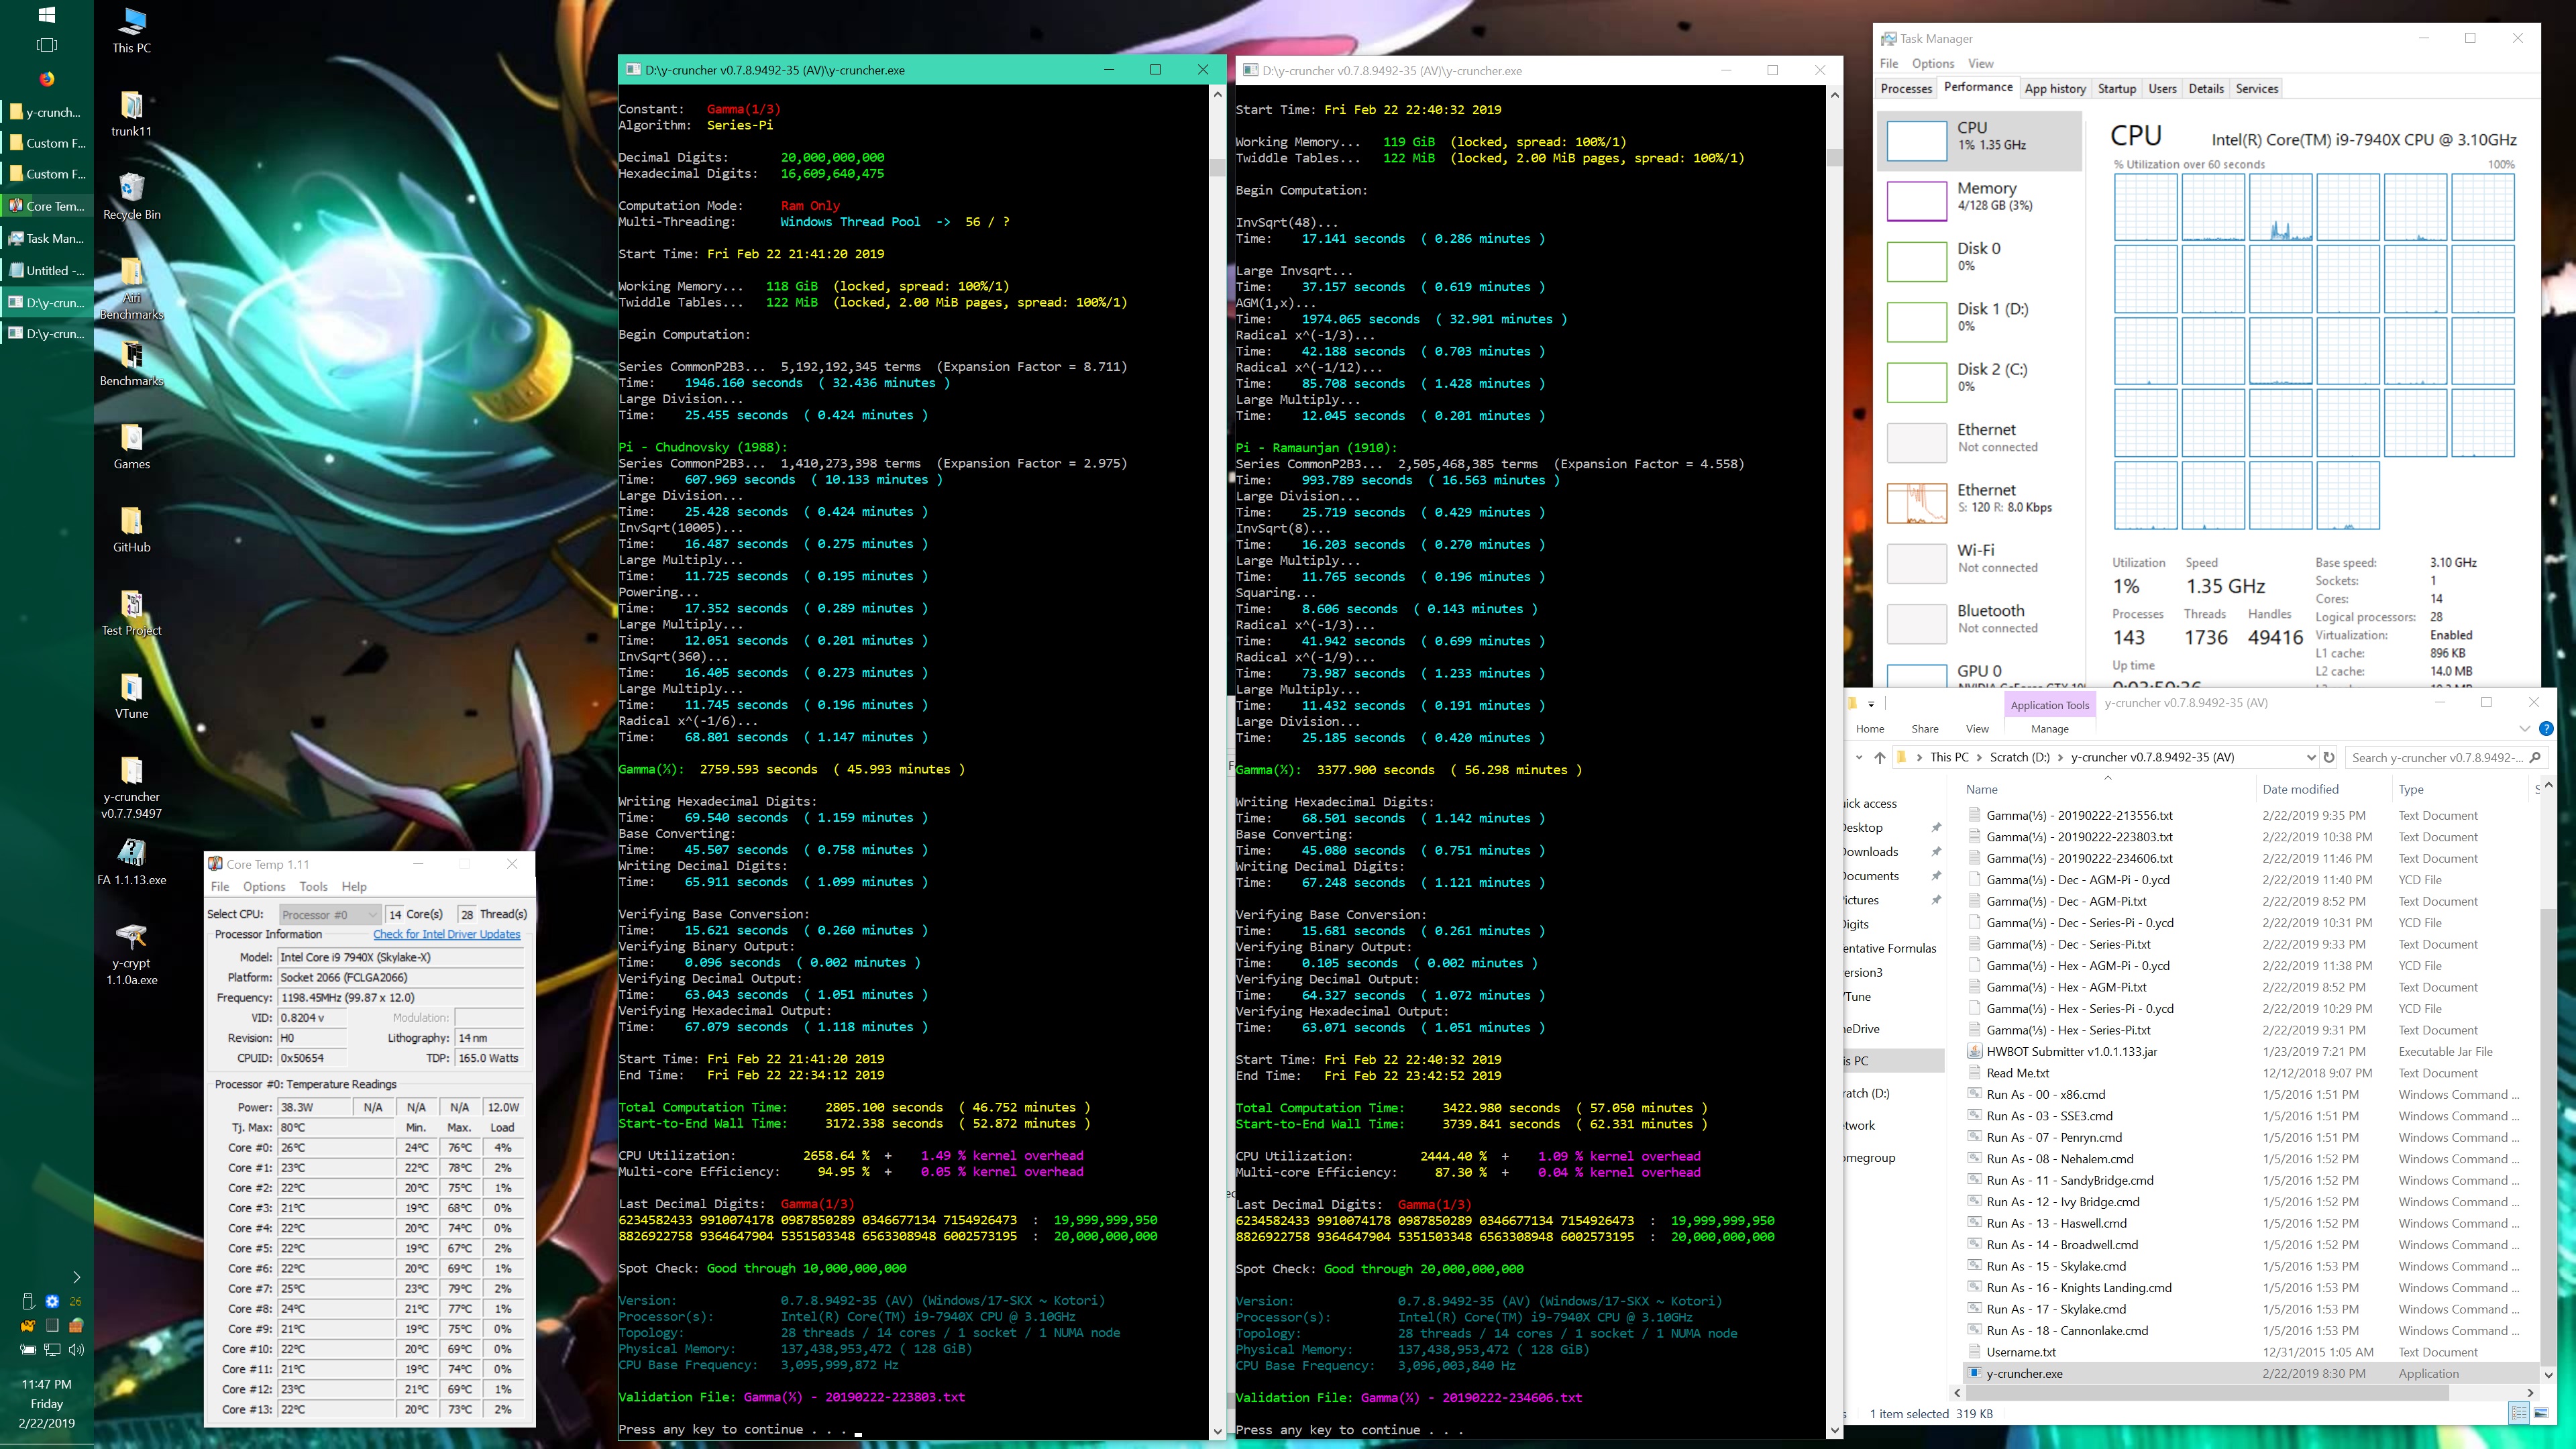Expand the File Explorer ribbon chevron
The image size is (2576, 1449).
click(x=2525, y=729)
